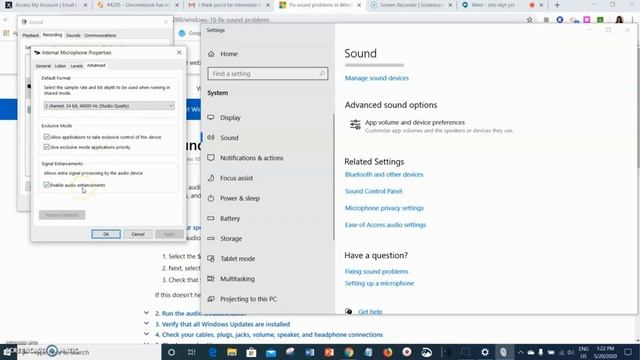Open Microsoft Store from taskbar
This screenshot has height=360, width=640.
coord(251,353)
